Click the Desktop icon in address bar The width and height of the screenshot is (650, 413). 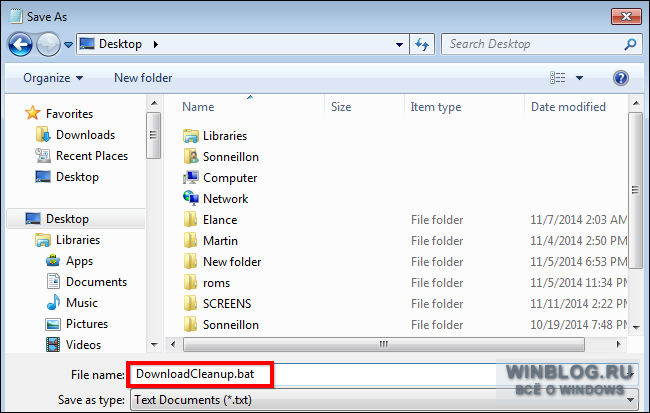87,44
